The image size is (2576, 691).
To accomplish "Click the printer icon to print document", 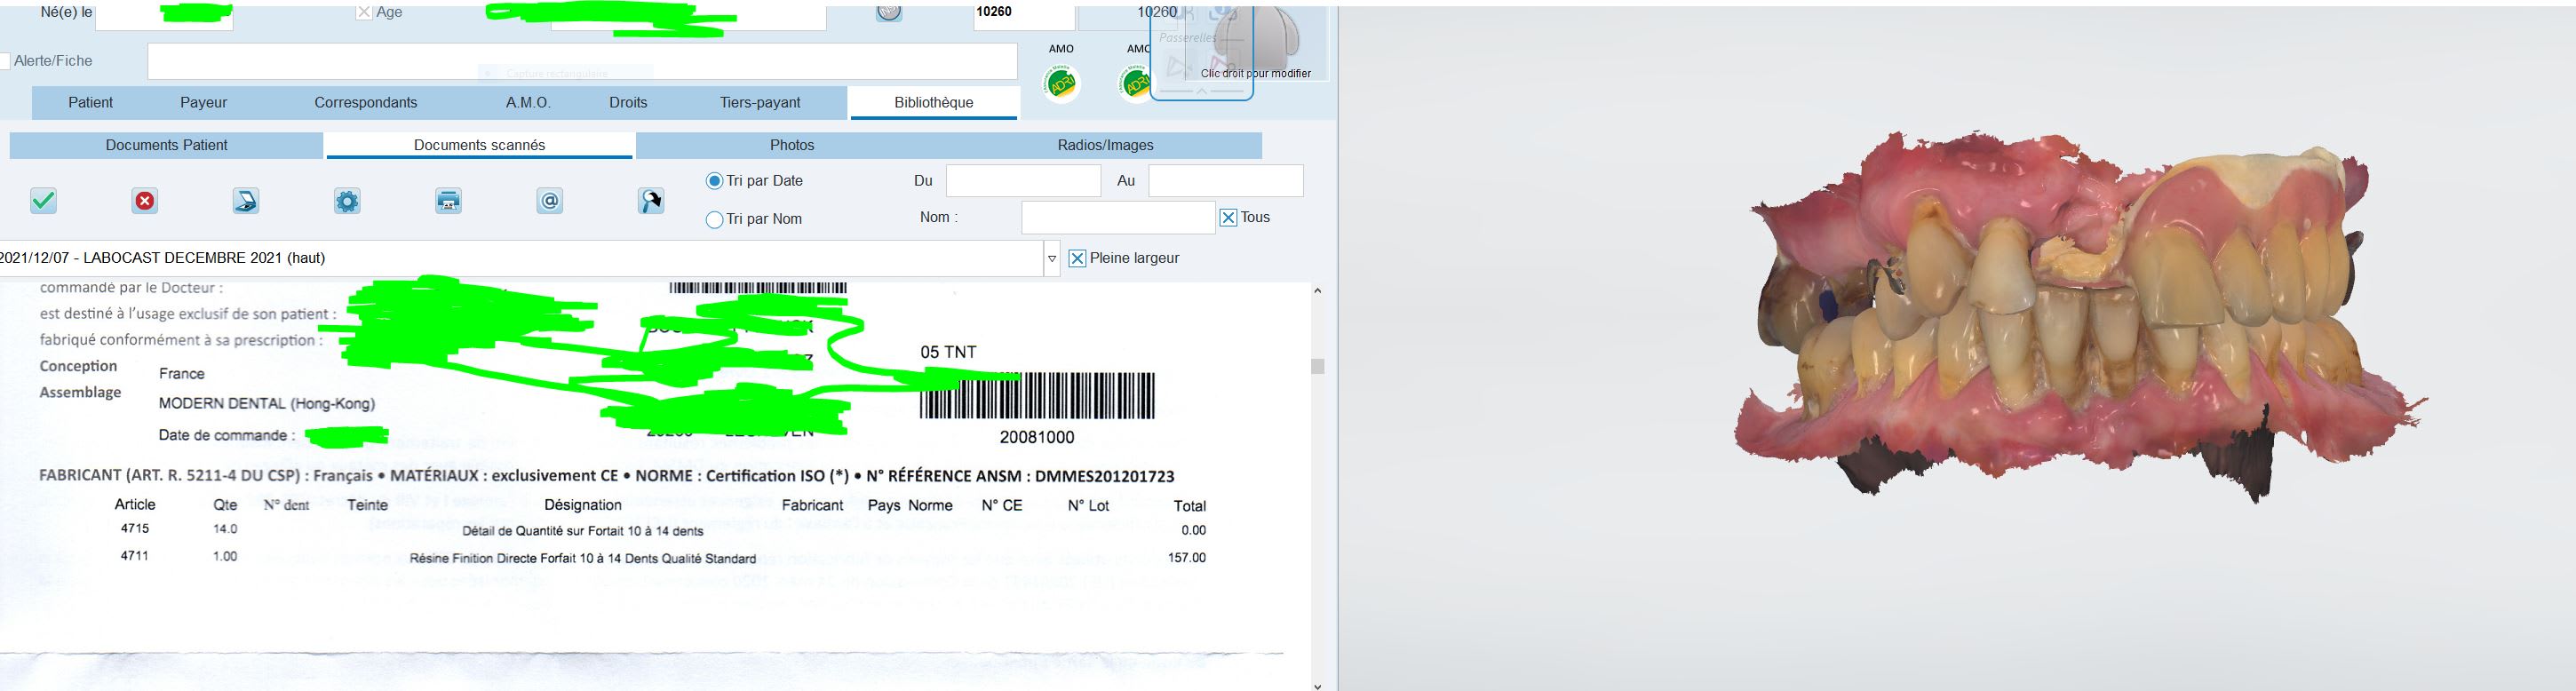I will click(448, 201).
